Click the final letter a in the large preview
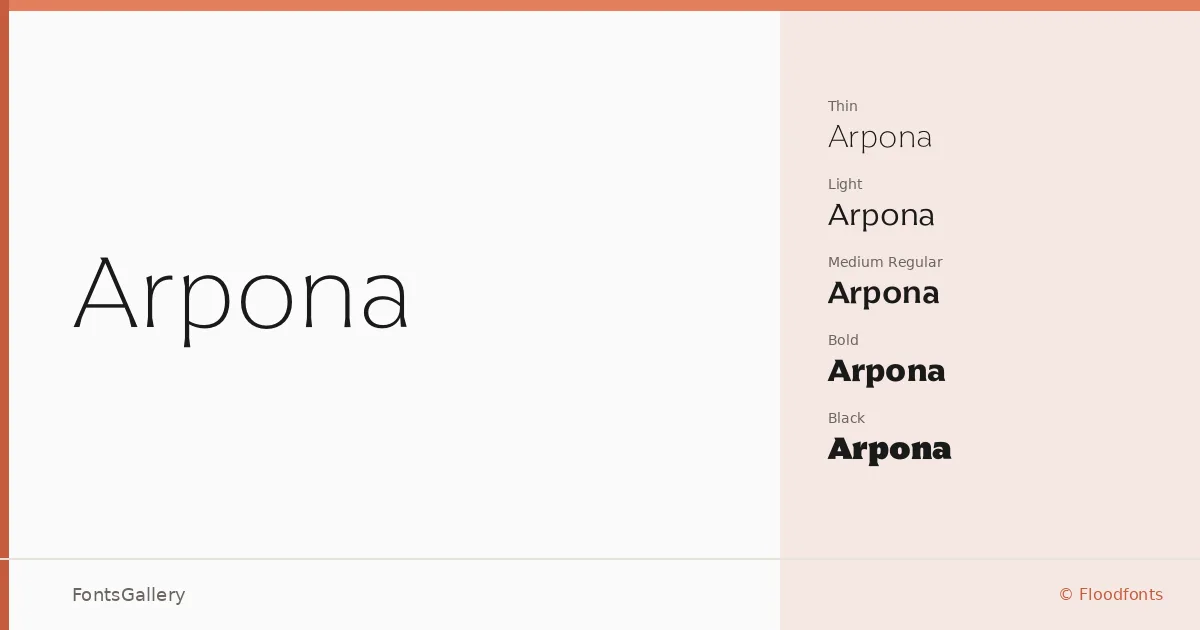 (x=385, y=303)
